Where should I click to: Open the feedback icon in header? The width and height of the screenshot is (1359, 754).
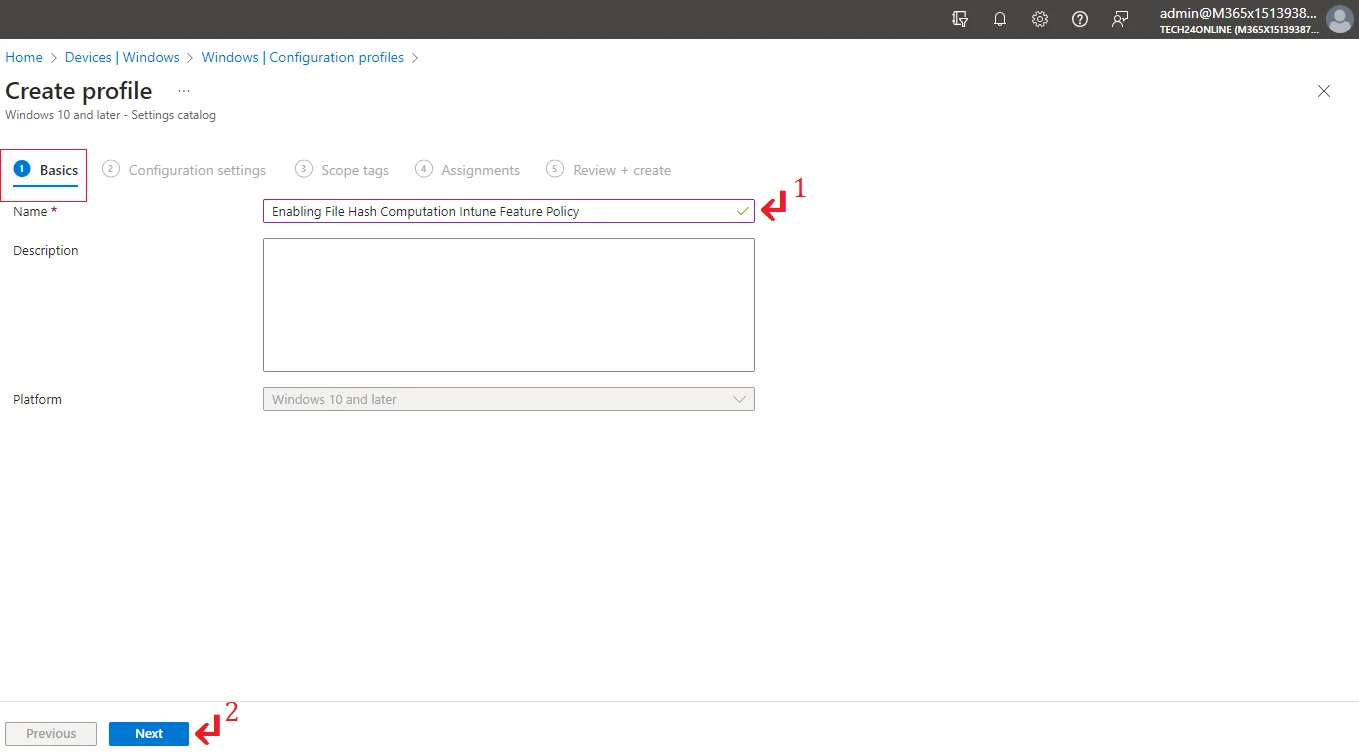(x=1120, y=19)
